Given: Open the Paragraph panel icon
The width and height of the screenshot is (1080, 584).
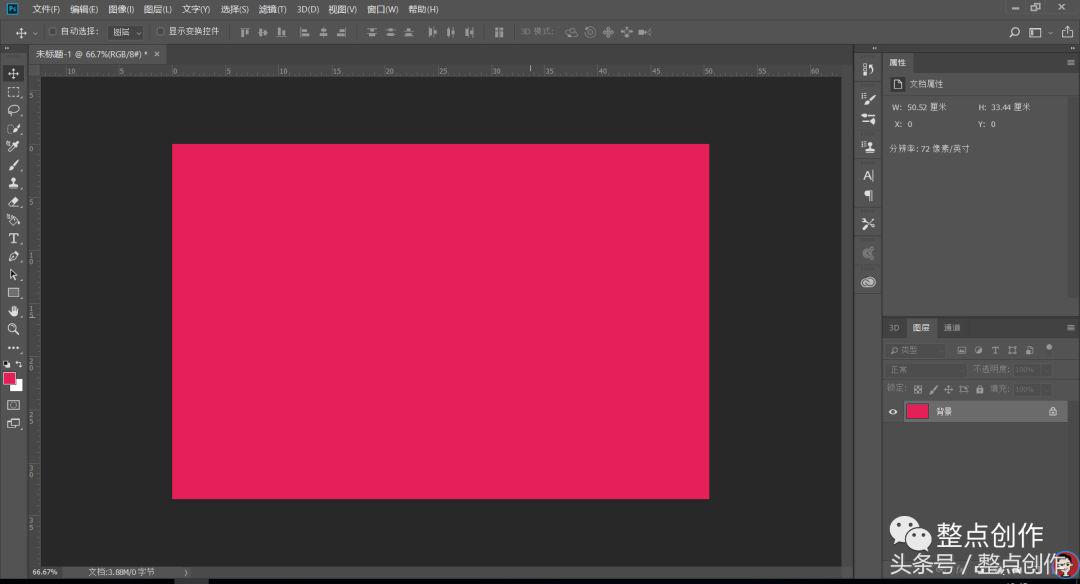Looking at the screenshot, I should (x=869, y=196).
